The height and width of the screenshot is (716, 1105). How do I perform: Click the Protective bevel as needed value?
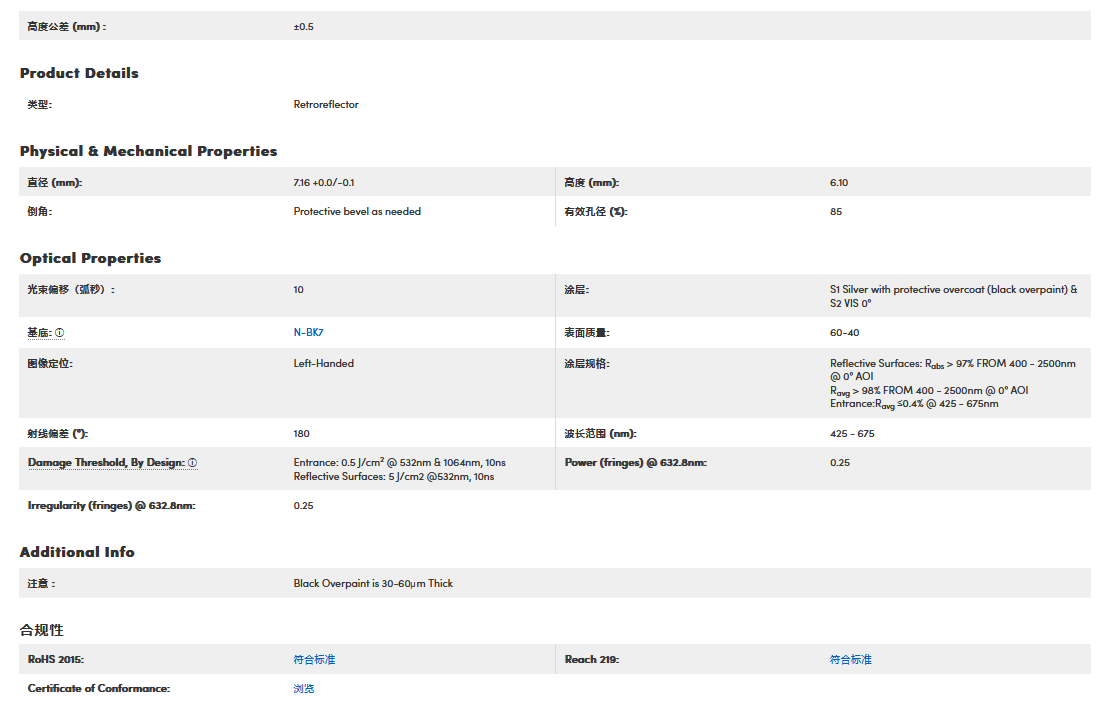click(357, 212)
